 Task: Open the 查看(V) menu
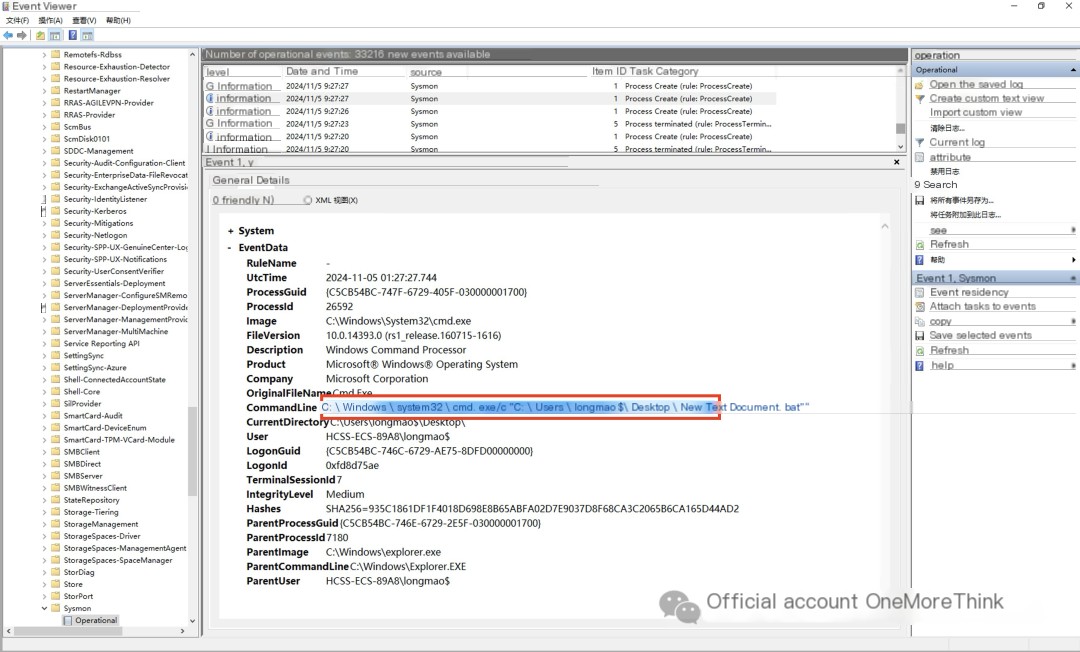tap(84, 21)
